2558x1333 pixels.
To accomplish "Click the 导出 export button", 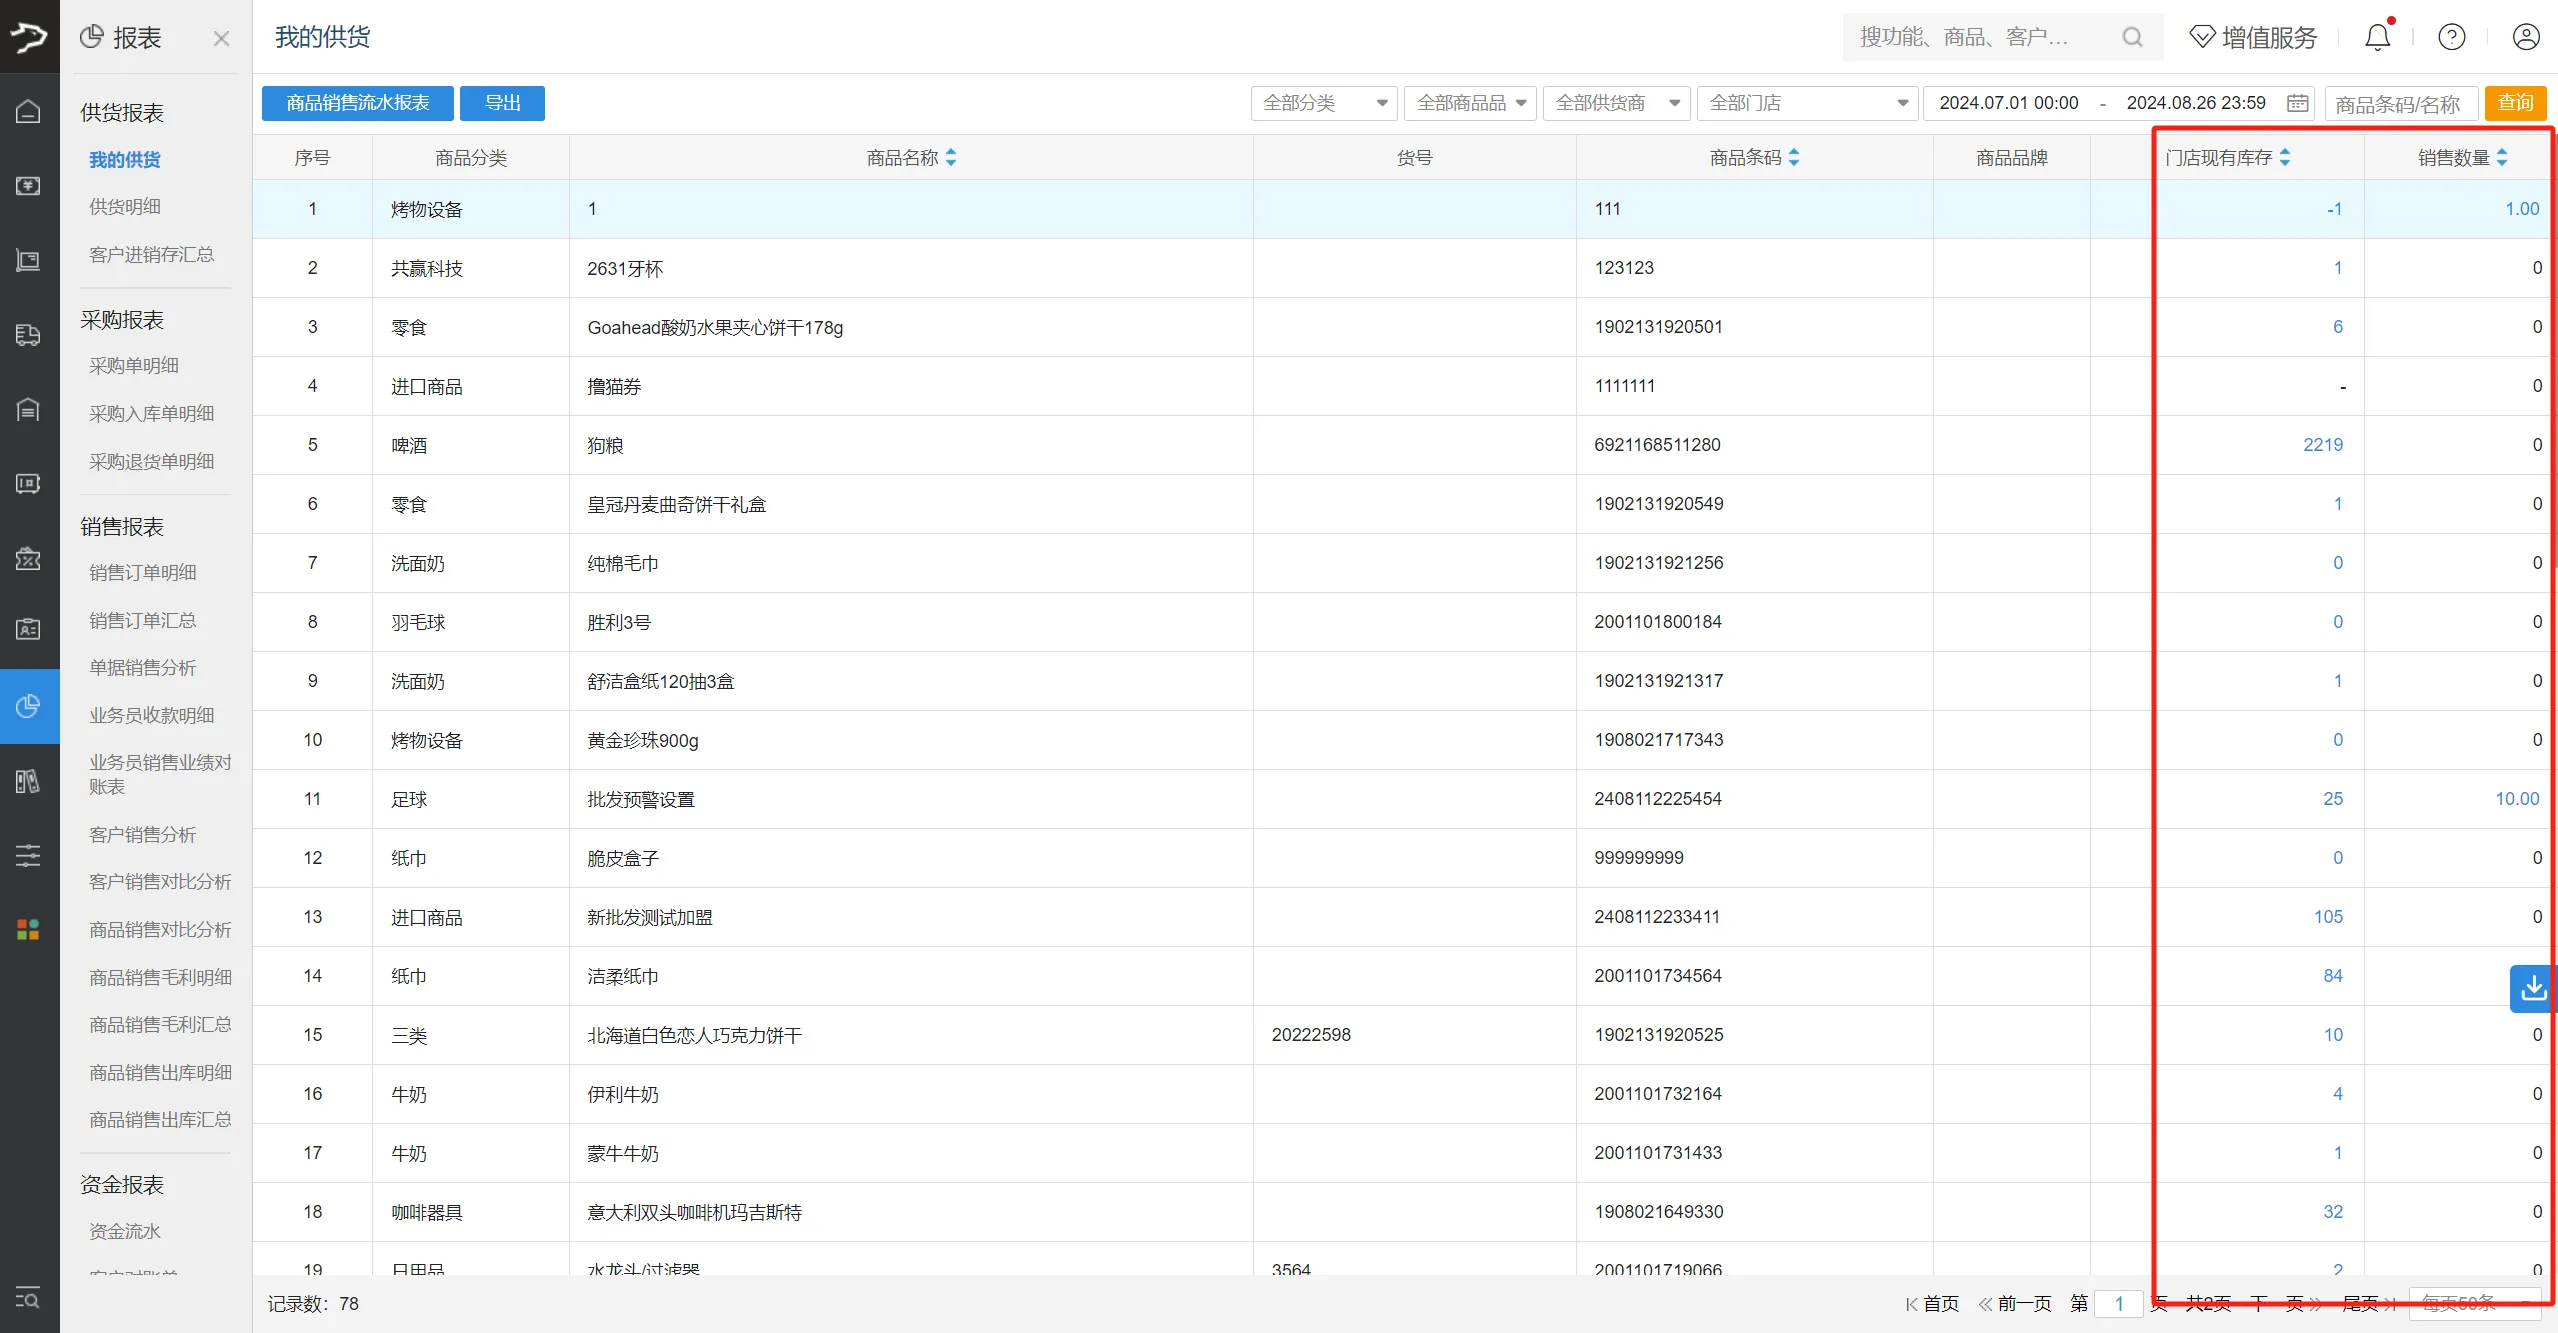I will click(x=502, y=102).
